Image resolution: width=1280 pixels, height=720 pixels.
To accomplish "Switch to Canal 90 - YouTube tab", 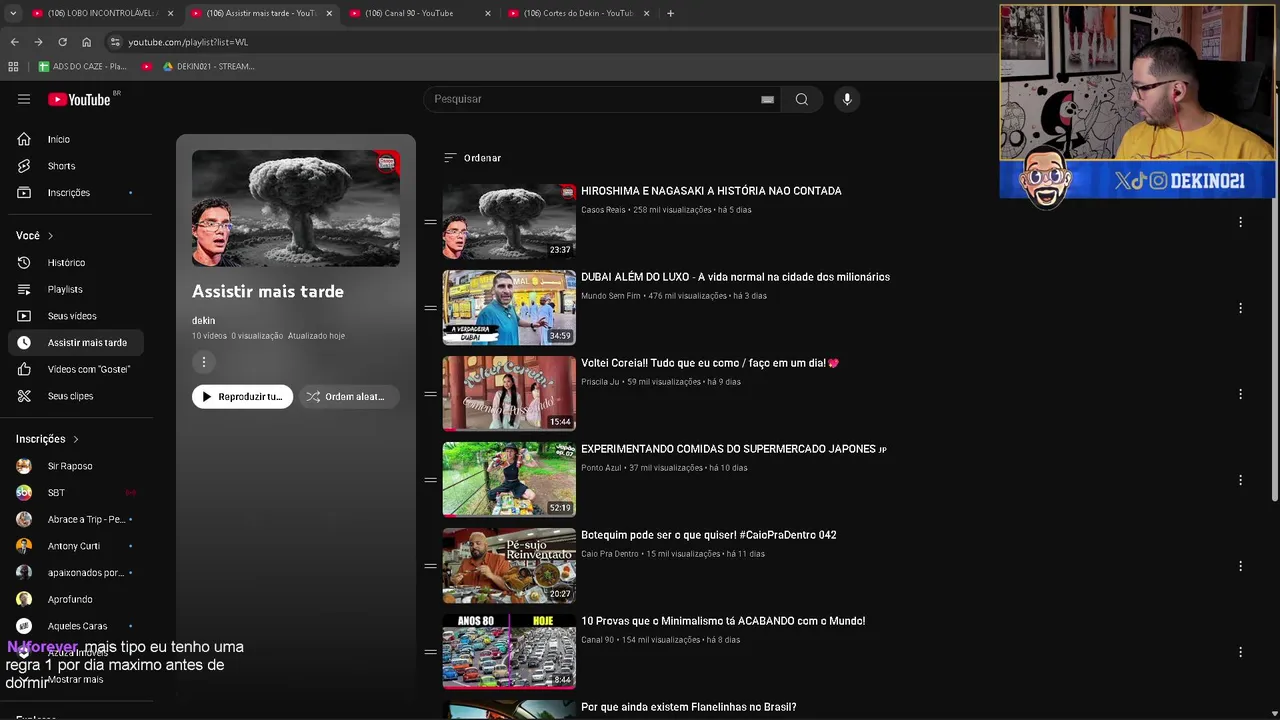I will (x=418, y=13).
